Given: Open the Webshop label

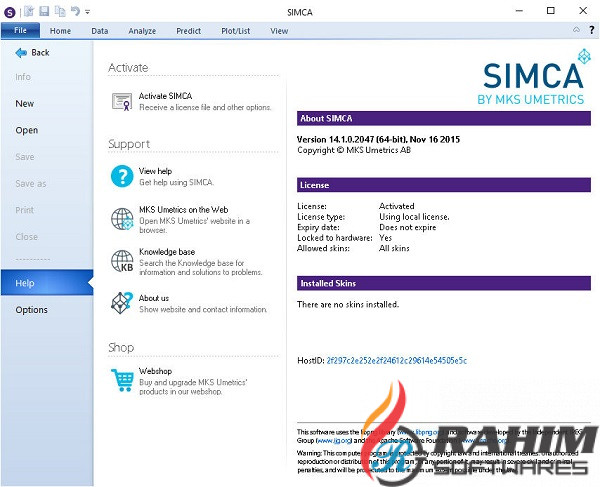Looking at the screenshot, I should click(x=155, y=371).
